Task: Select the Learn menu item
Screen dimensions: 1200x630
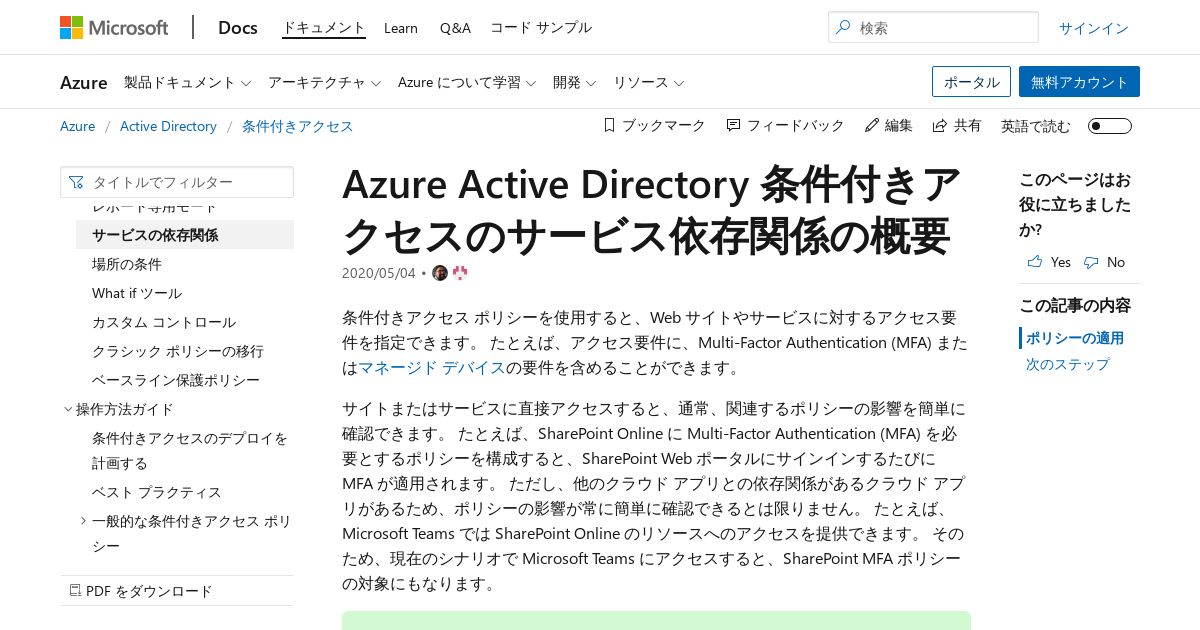Action: [x=401, y=28]
